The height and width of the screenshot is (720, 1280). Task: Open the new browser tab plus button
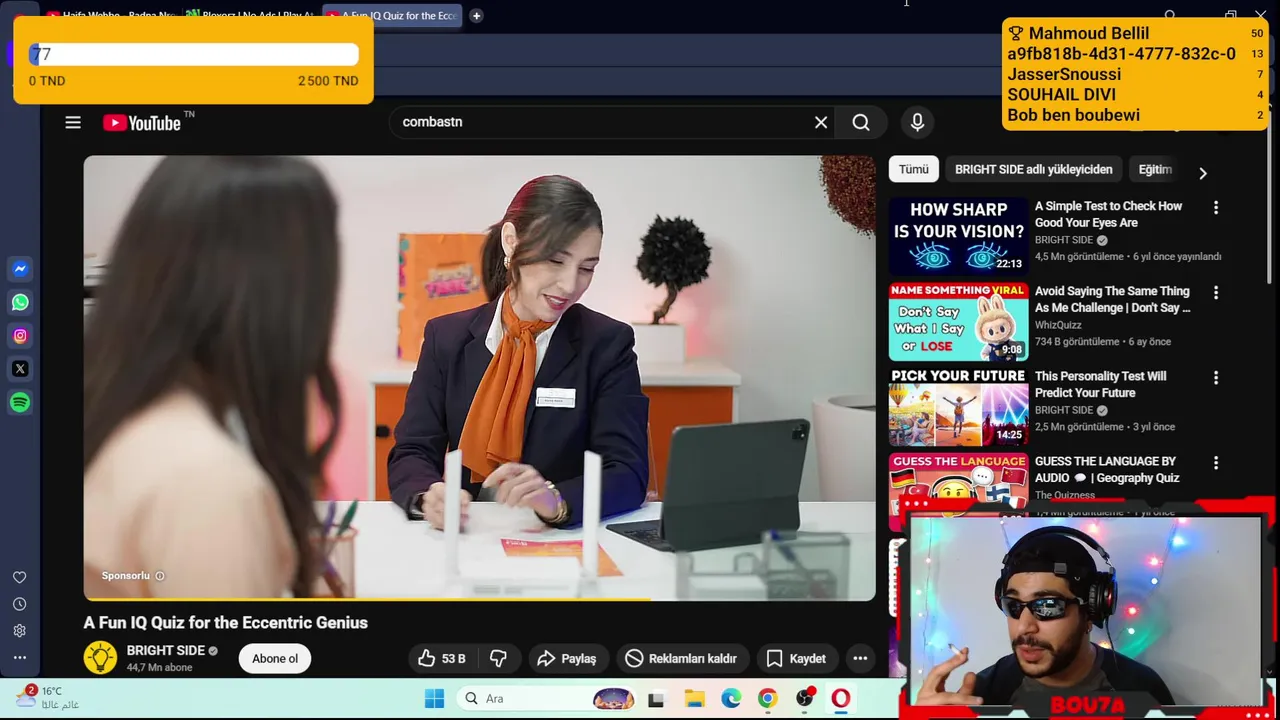(x=477, y=16)
